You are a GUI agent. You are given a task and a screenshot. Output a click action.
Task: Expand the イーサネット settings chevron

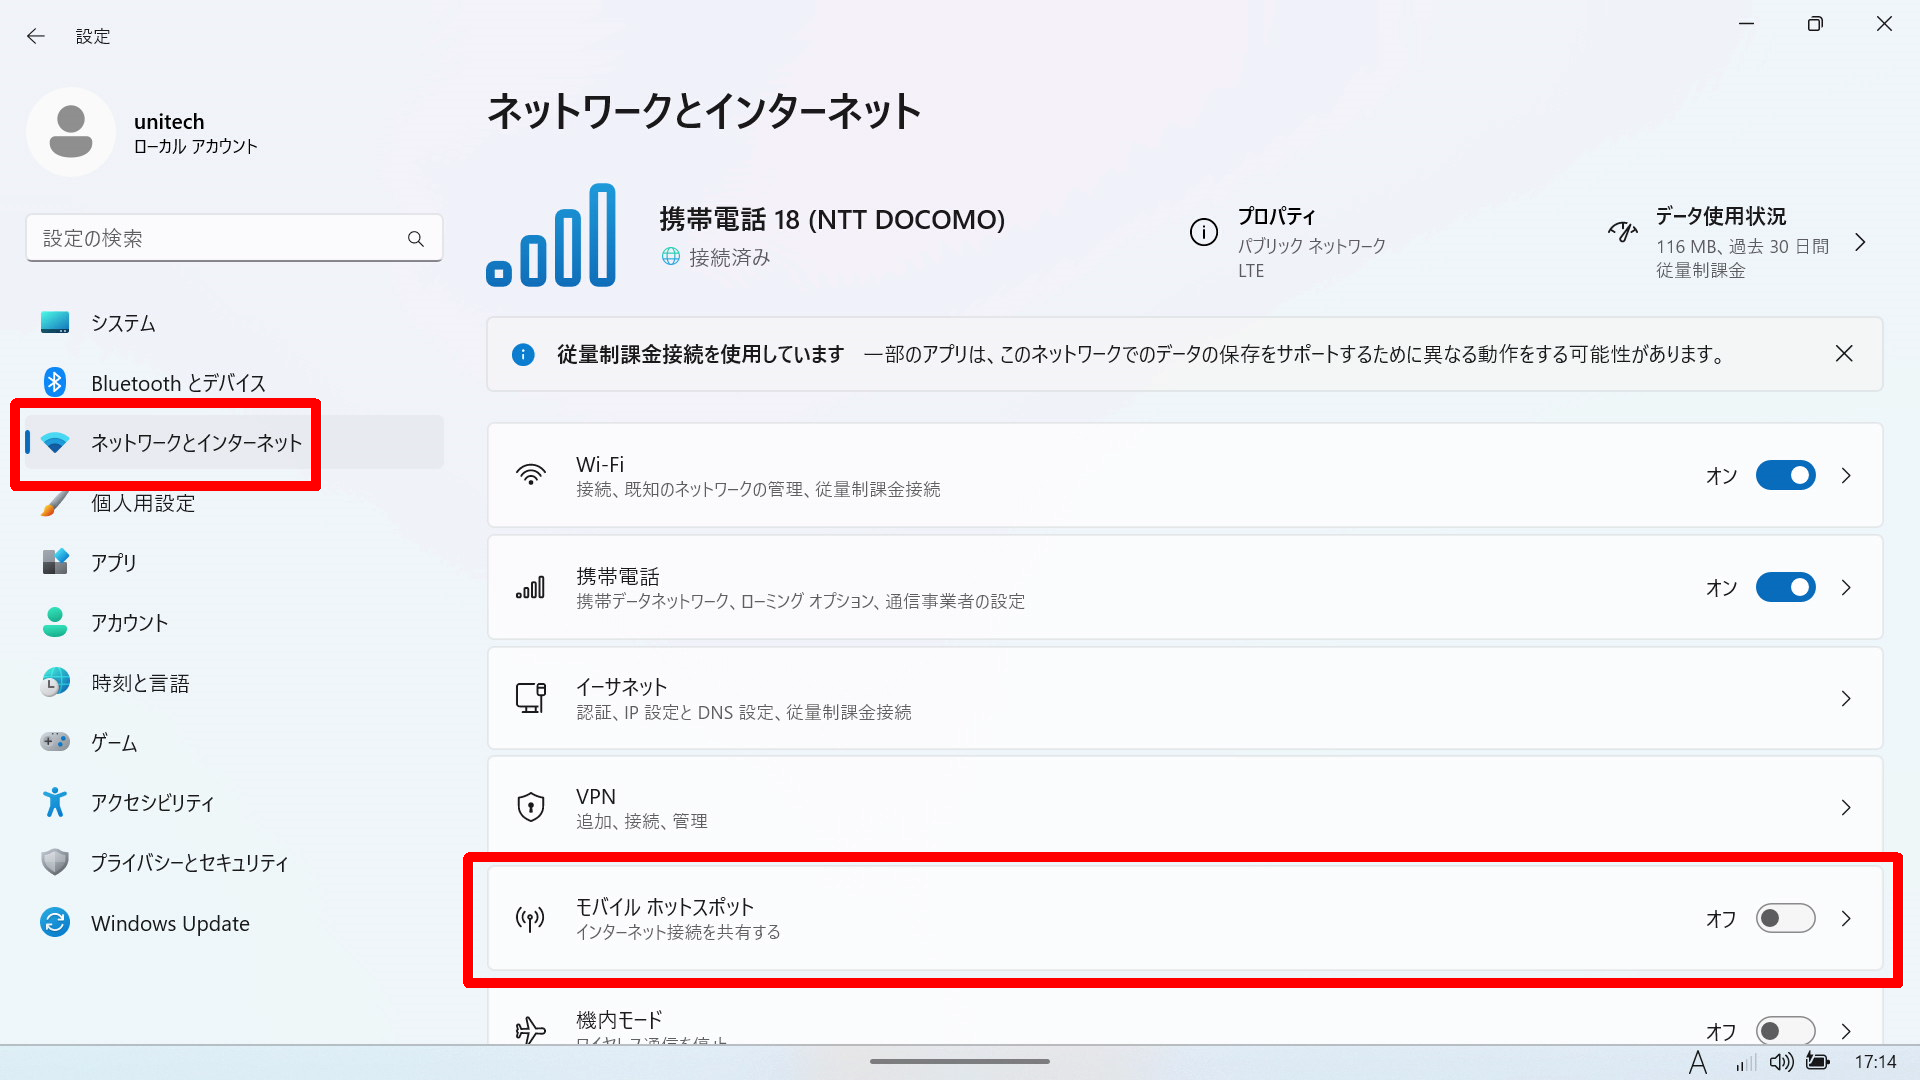(1846, 699)
